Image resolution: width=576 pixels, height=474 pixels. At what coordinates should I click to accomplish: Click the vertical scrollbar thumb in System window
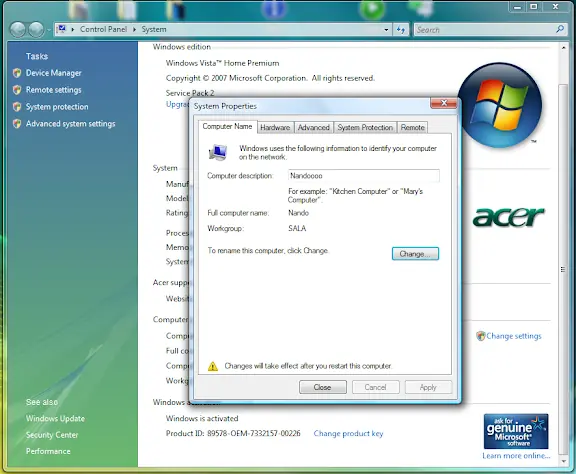[563, 269]
